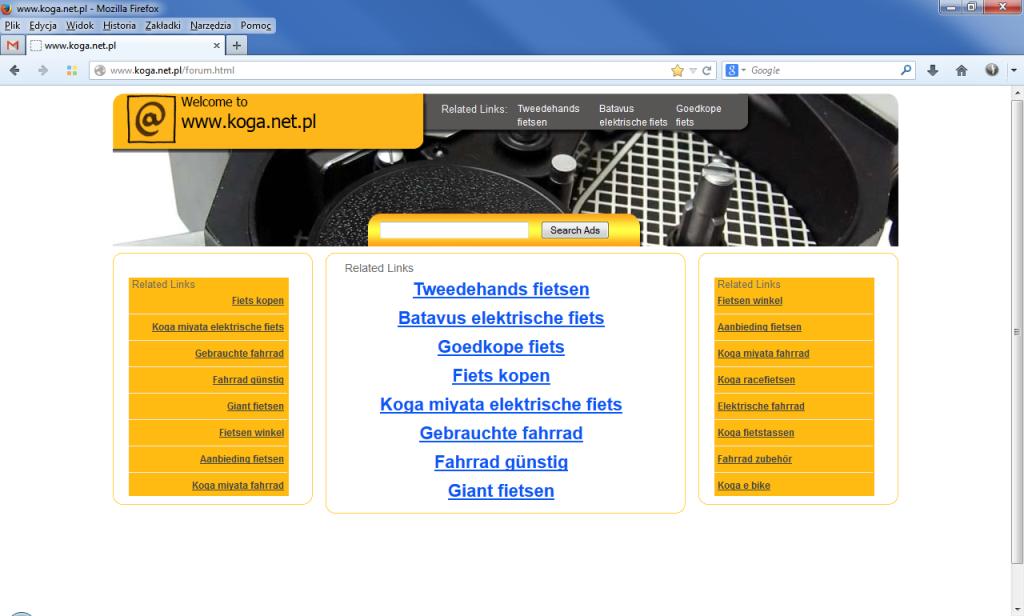Open the large Tweedehands fietsen link
This screenshot has width=1024, height=616.
pyautogui.click(x=501, y=289)
